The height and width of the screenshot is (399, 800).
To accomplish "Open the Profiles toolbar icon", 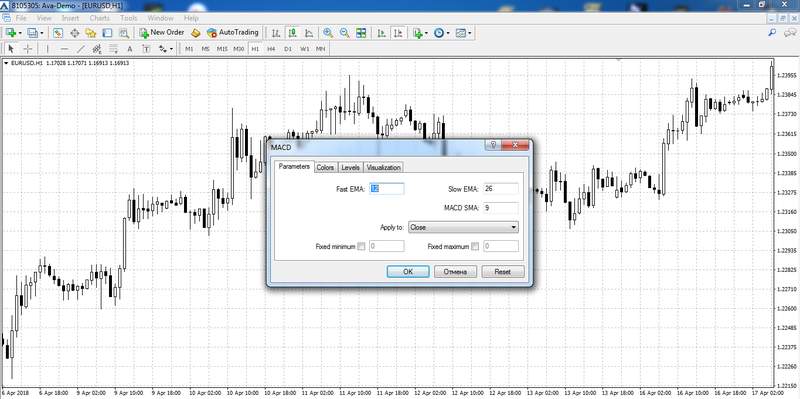I will [33, 33].
